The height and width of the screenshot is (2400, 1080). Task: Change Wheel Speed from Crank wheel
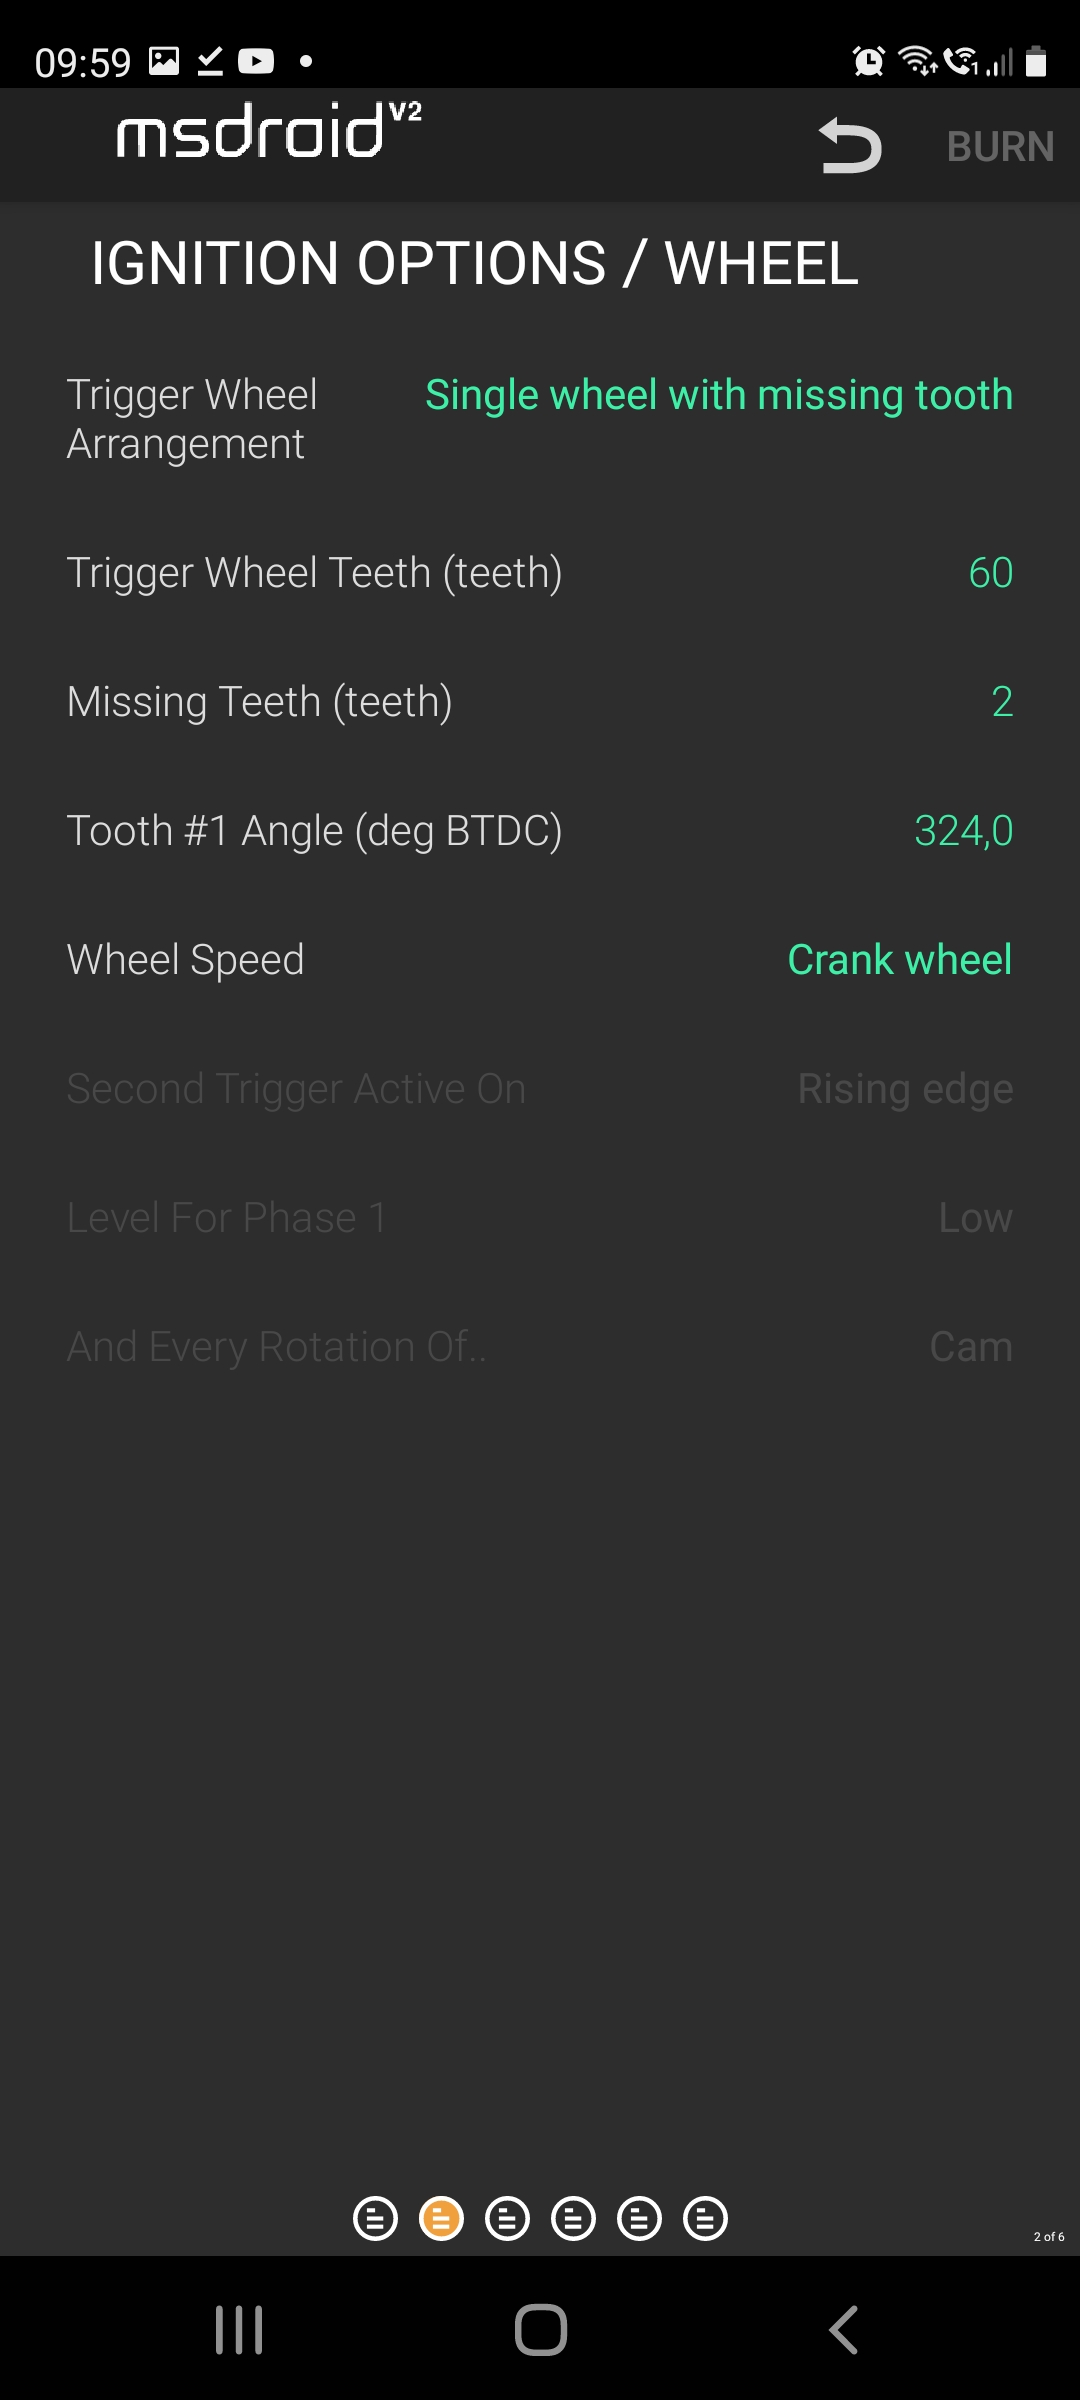click(x=899, y=960)
